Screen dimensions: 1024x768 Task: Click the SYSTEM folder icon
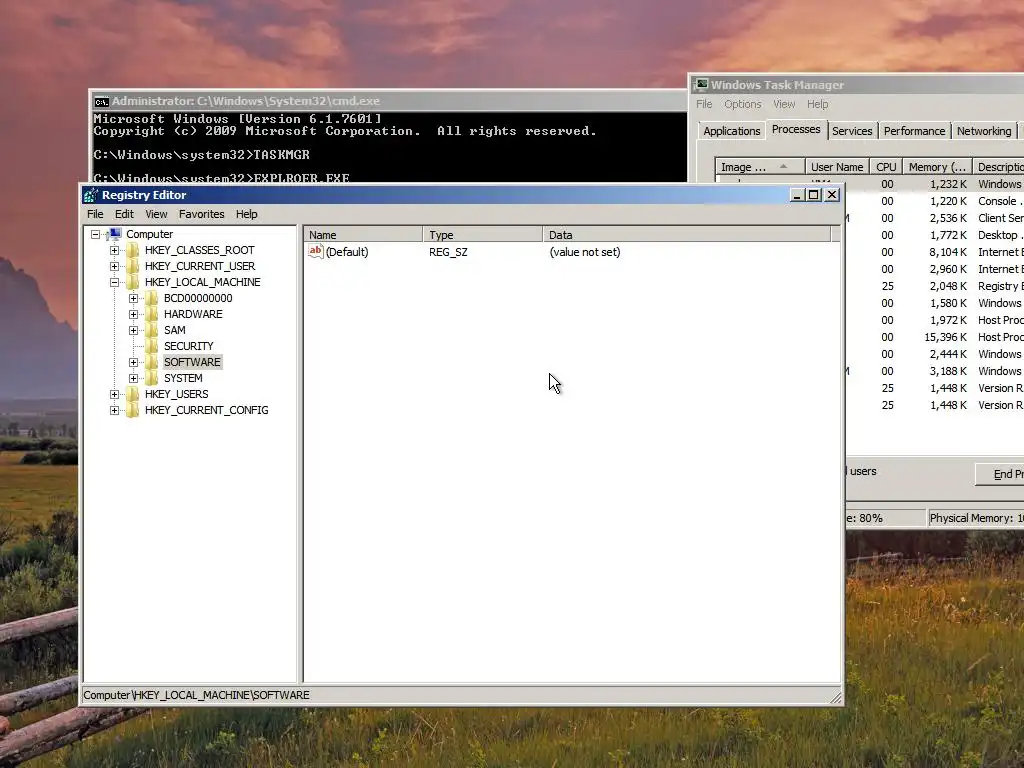tap(152, 378)
